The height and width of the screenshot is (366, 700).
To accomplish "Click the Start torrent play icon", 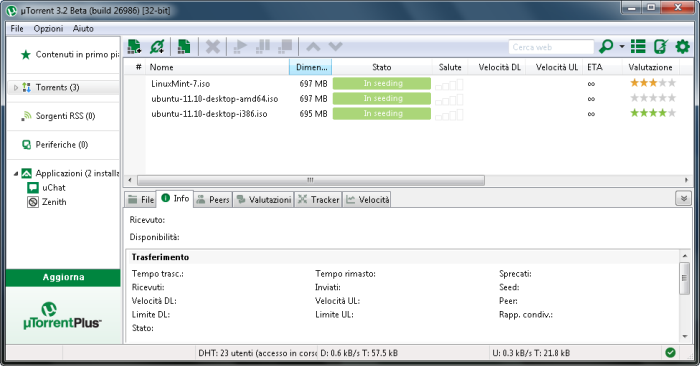I will tap(240, 46).
